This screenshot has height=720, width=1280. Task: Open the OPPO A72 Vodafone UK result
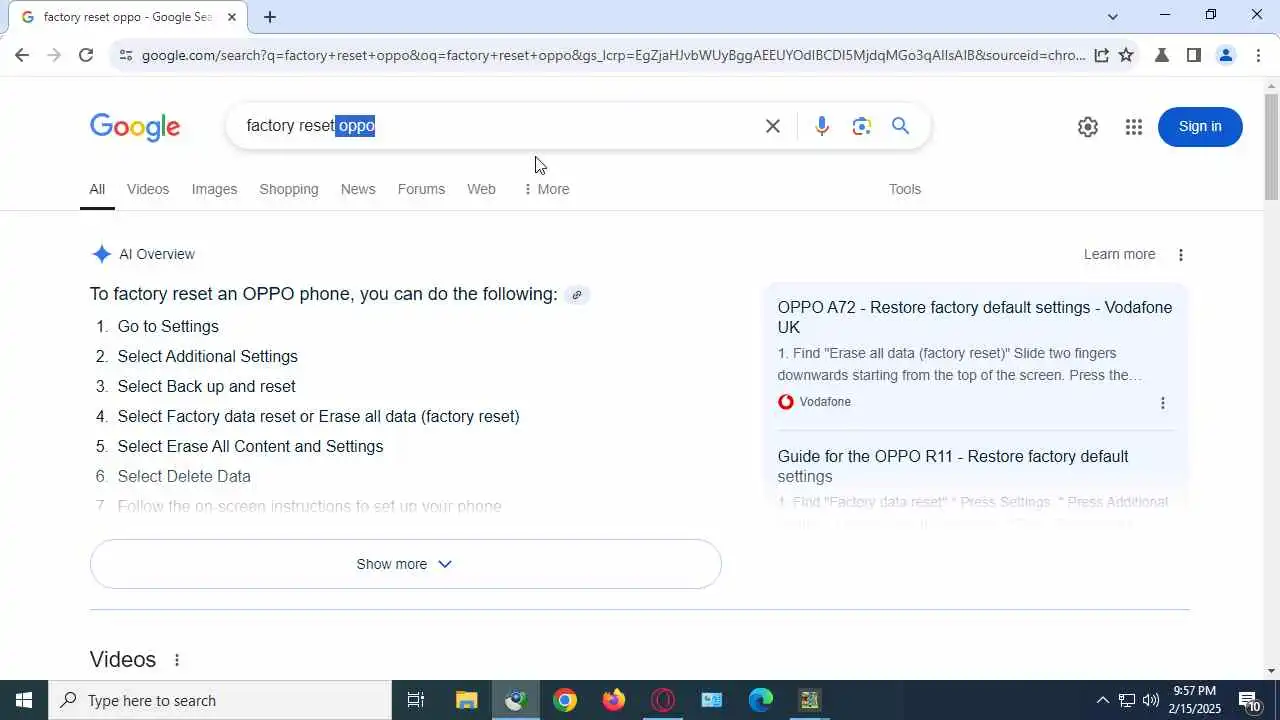[975, 318]
